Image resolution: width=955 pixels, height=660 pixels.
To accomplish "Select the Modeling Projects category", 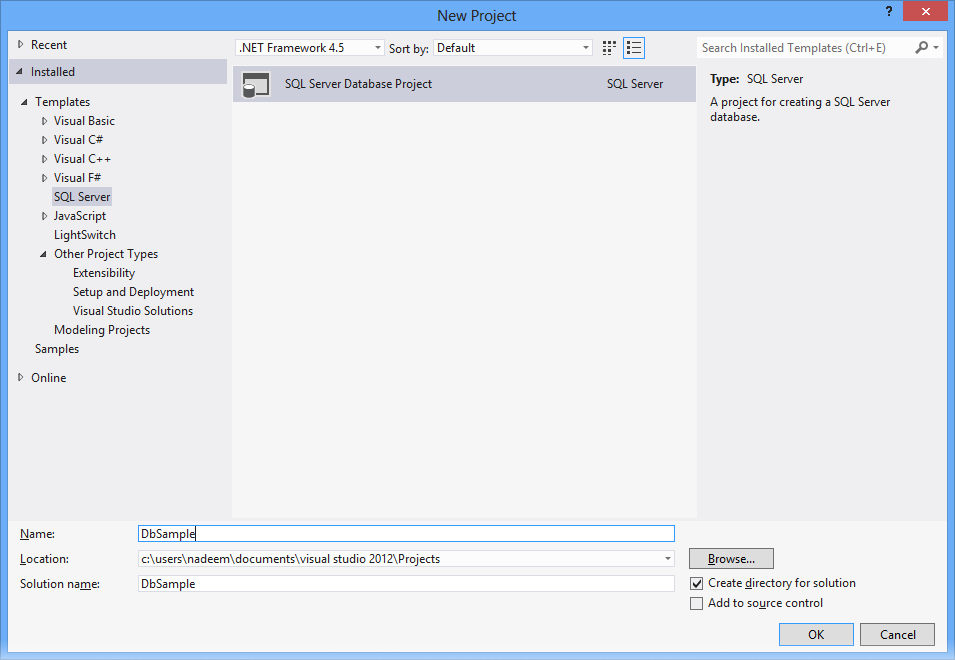I will click(102, 329).
